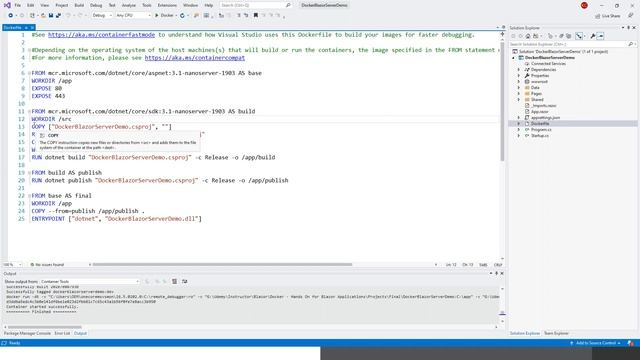
Task: Switch to the Error List tab
Action: click(62, 333)
